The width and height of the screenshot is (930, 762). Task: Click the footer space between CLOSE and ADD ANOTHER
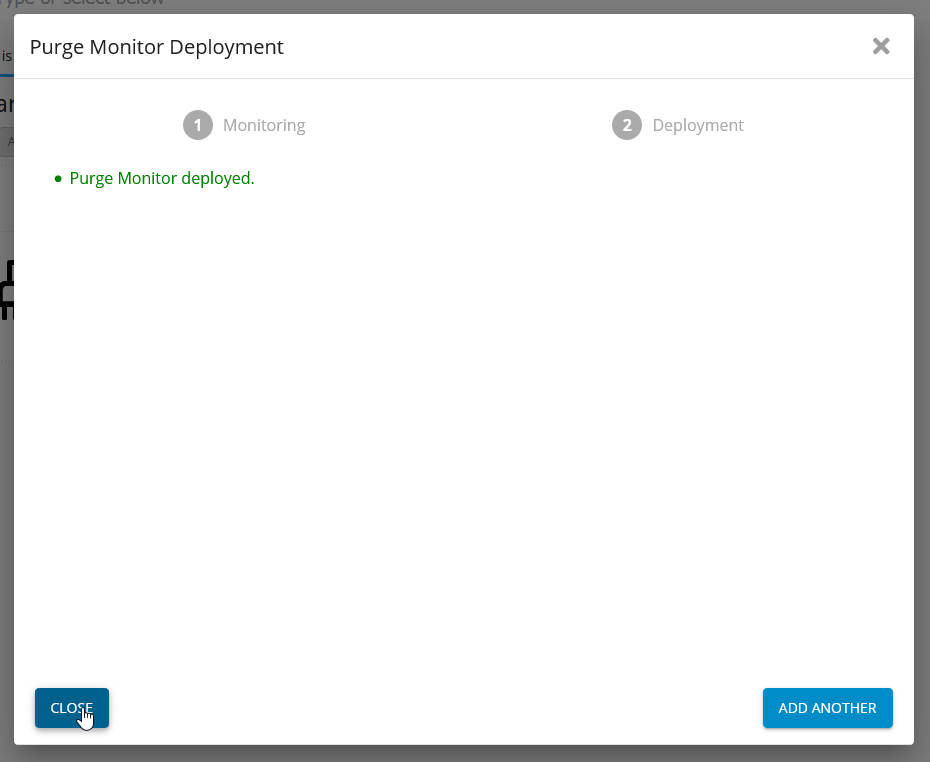tap(435, 708)
